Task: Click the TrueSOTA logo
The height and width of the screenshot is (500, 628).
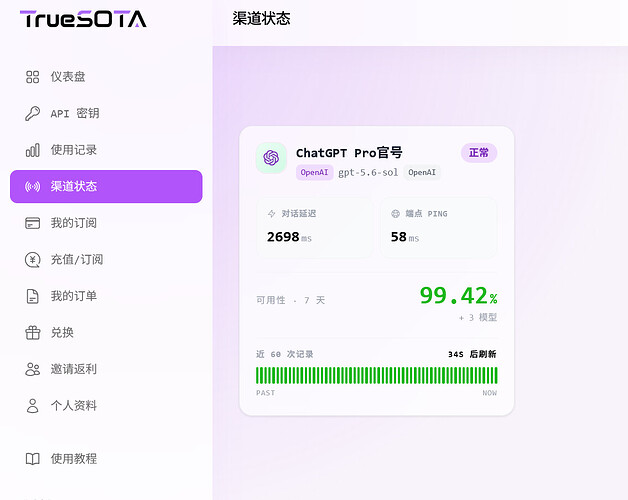Action: coord(83,19)
